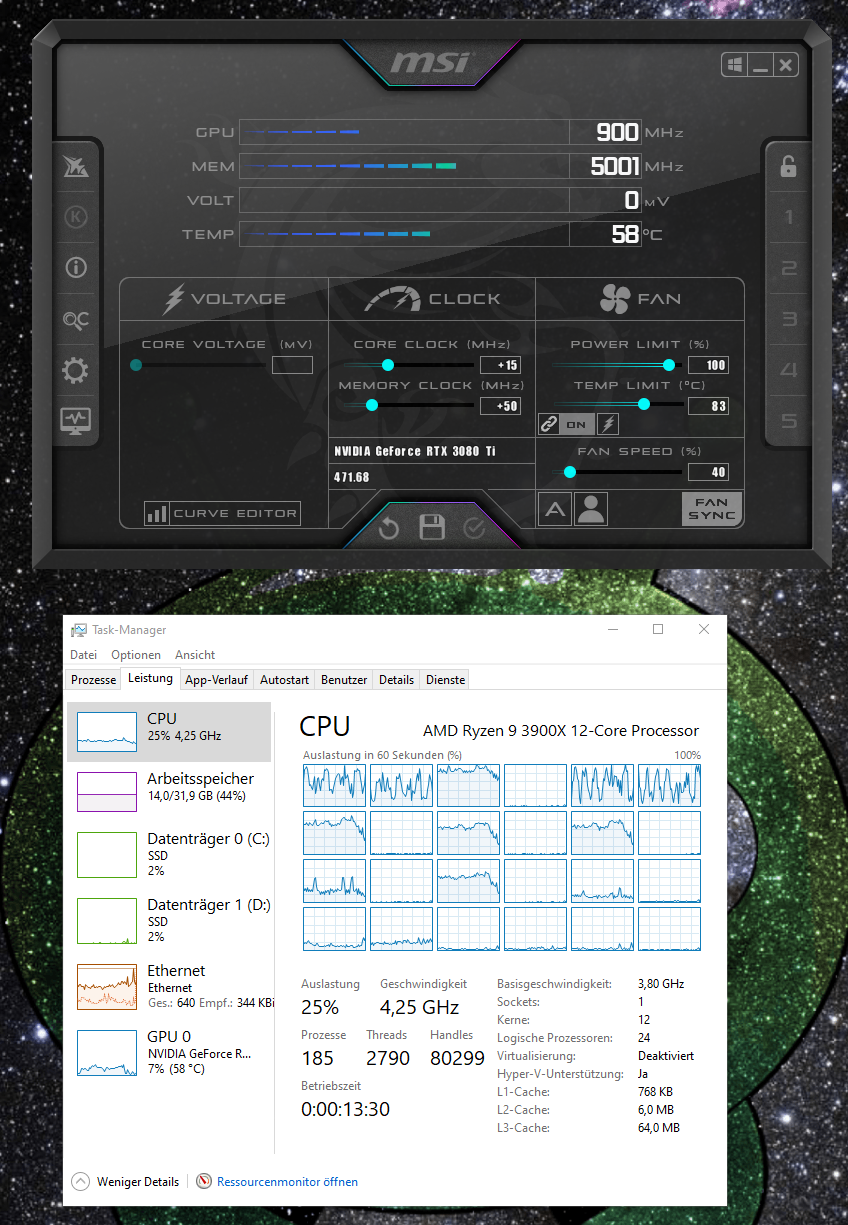Viewport: 848px width, 1225px height.
Task: Close the MSI Afterburner window
Action: point(786,65)
